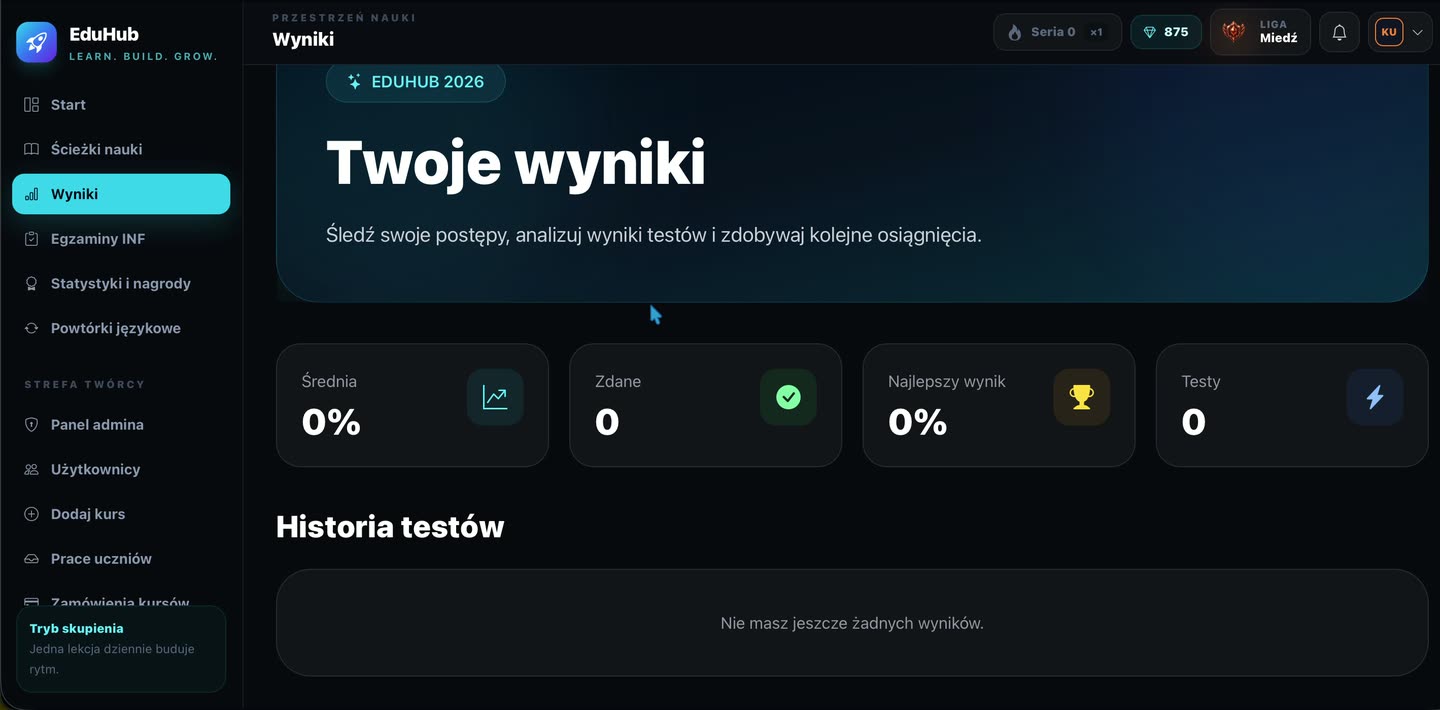Open the Liga Miedź badge
Screen dimensions: 1440x710
[x=1260, y=32]
